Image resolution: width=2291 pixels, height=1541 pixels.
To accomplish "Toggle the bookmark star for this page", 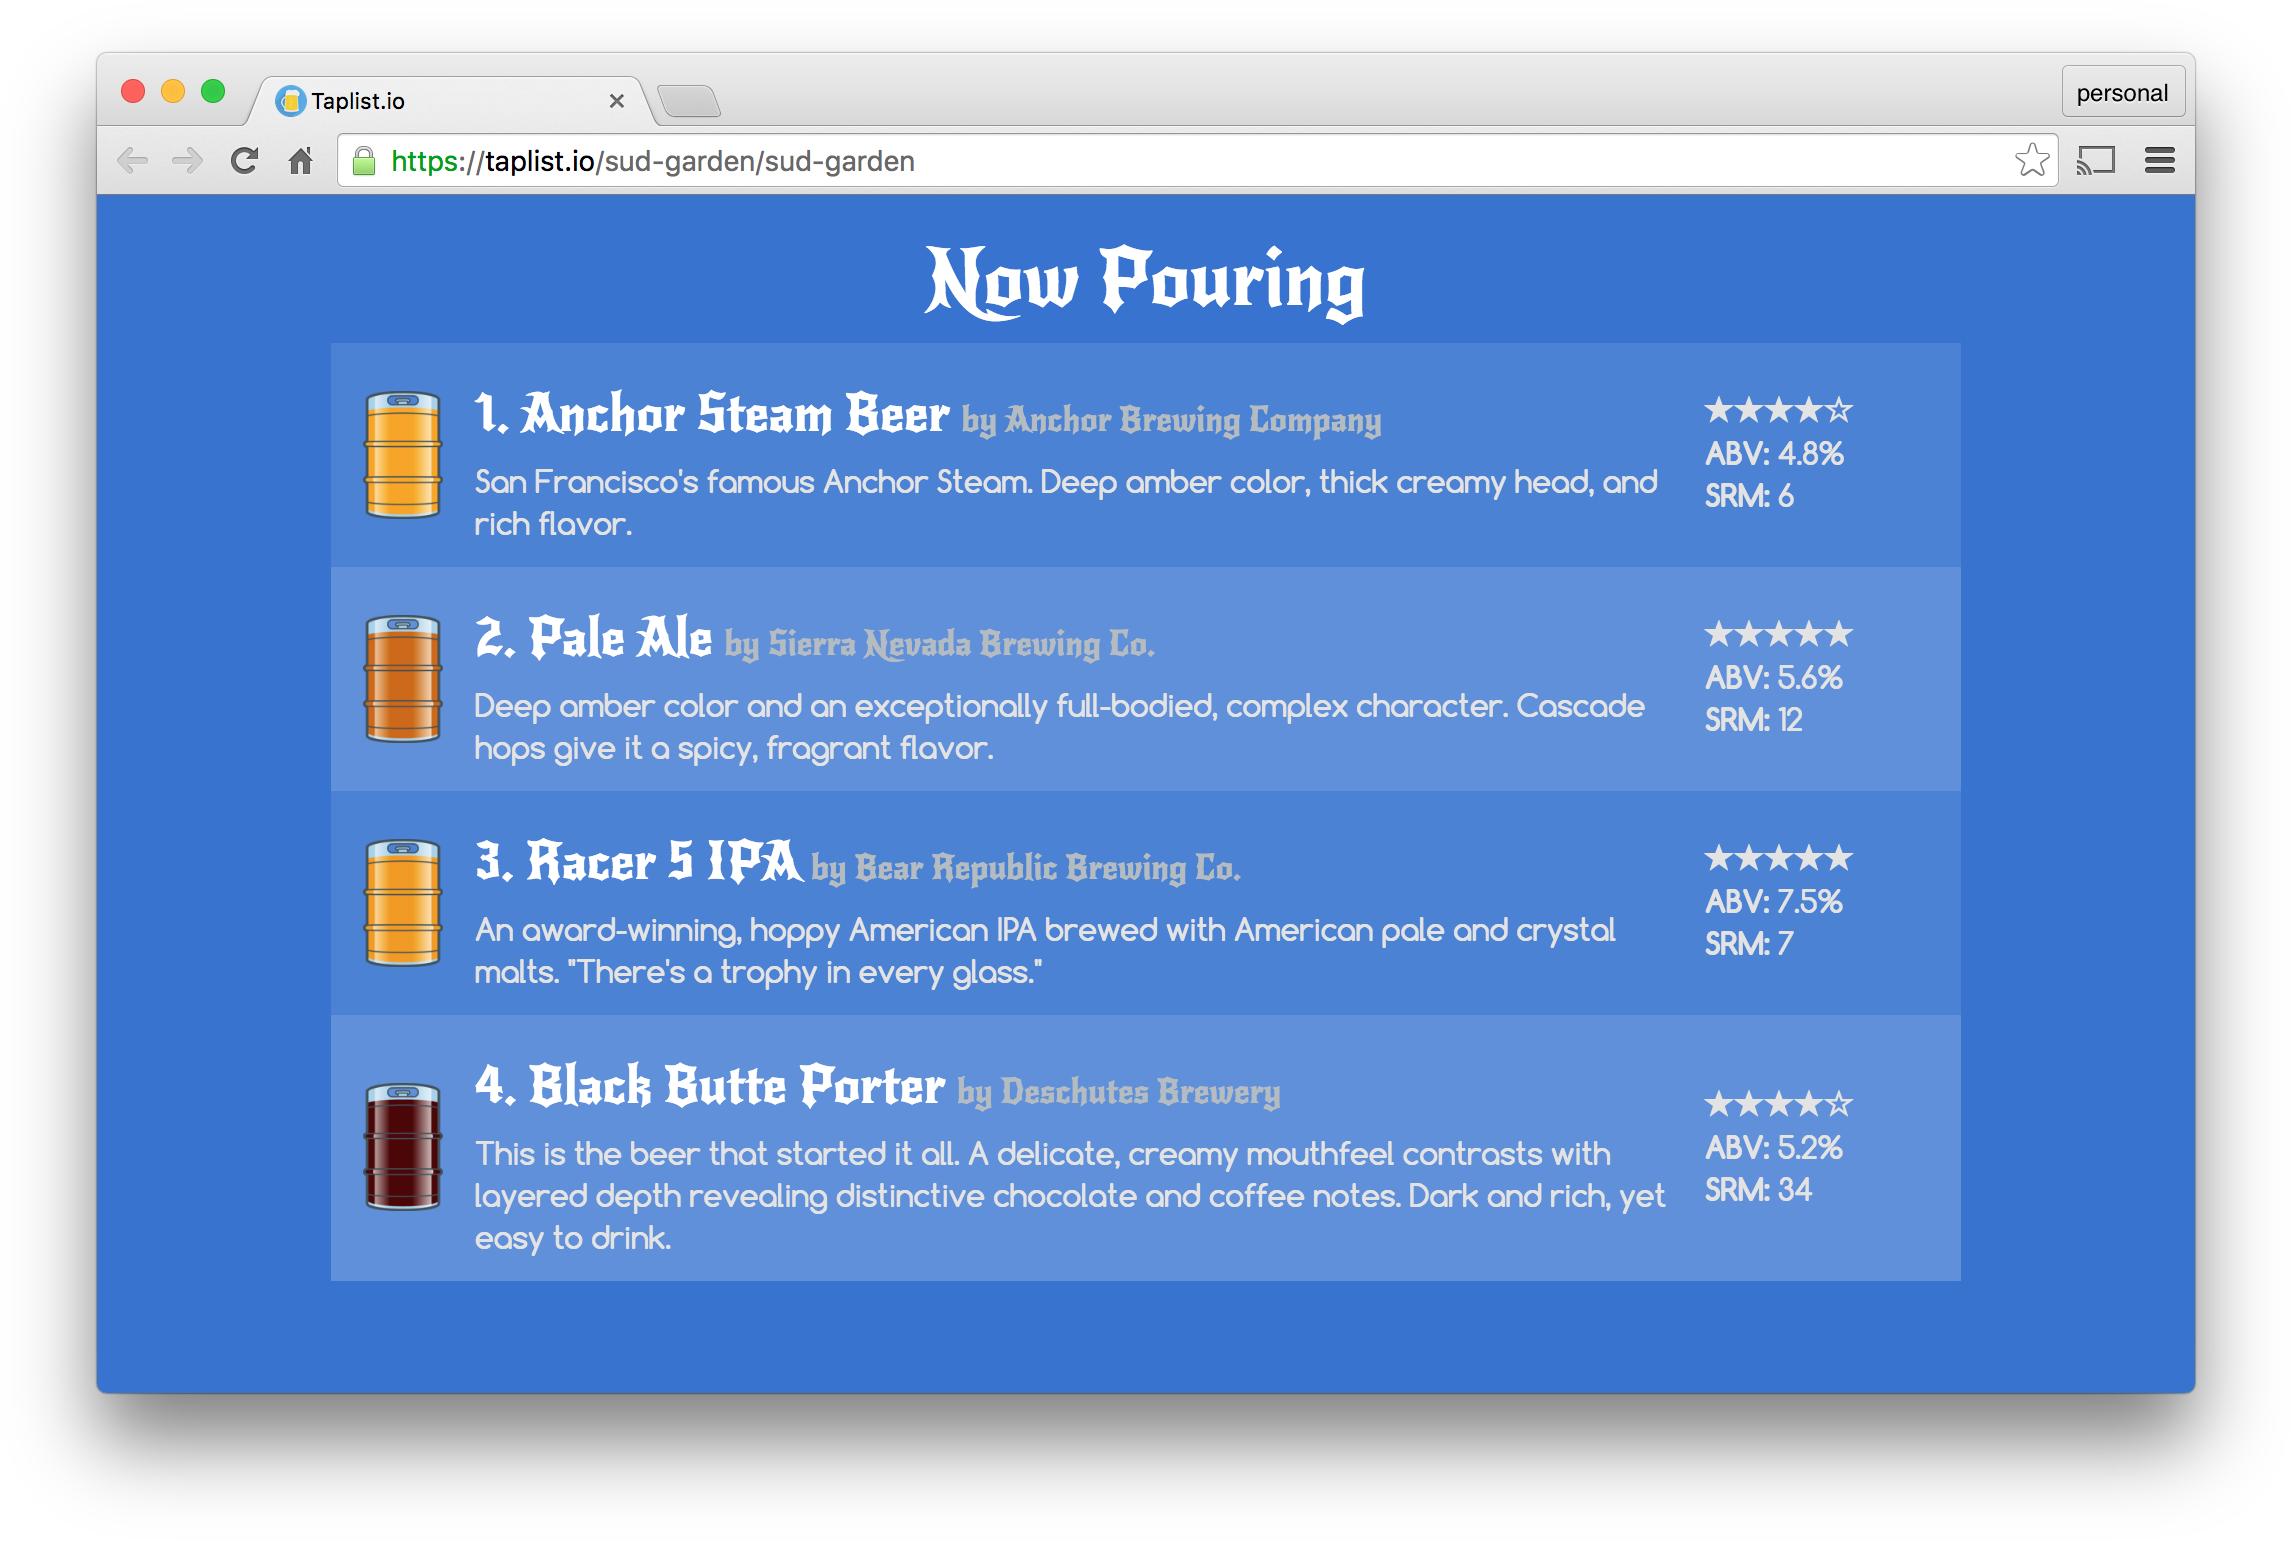I will click(2032, 160).
